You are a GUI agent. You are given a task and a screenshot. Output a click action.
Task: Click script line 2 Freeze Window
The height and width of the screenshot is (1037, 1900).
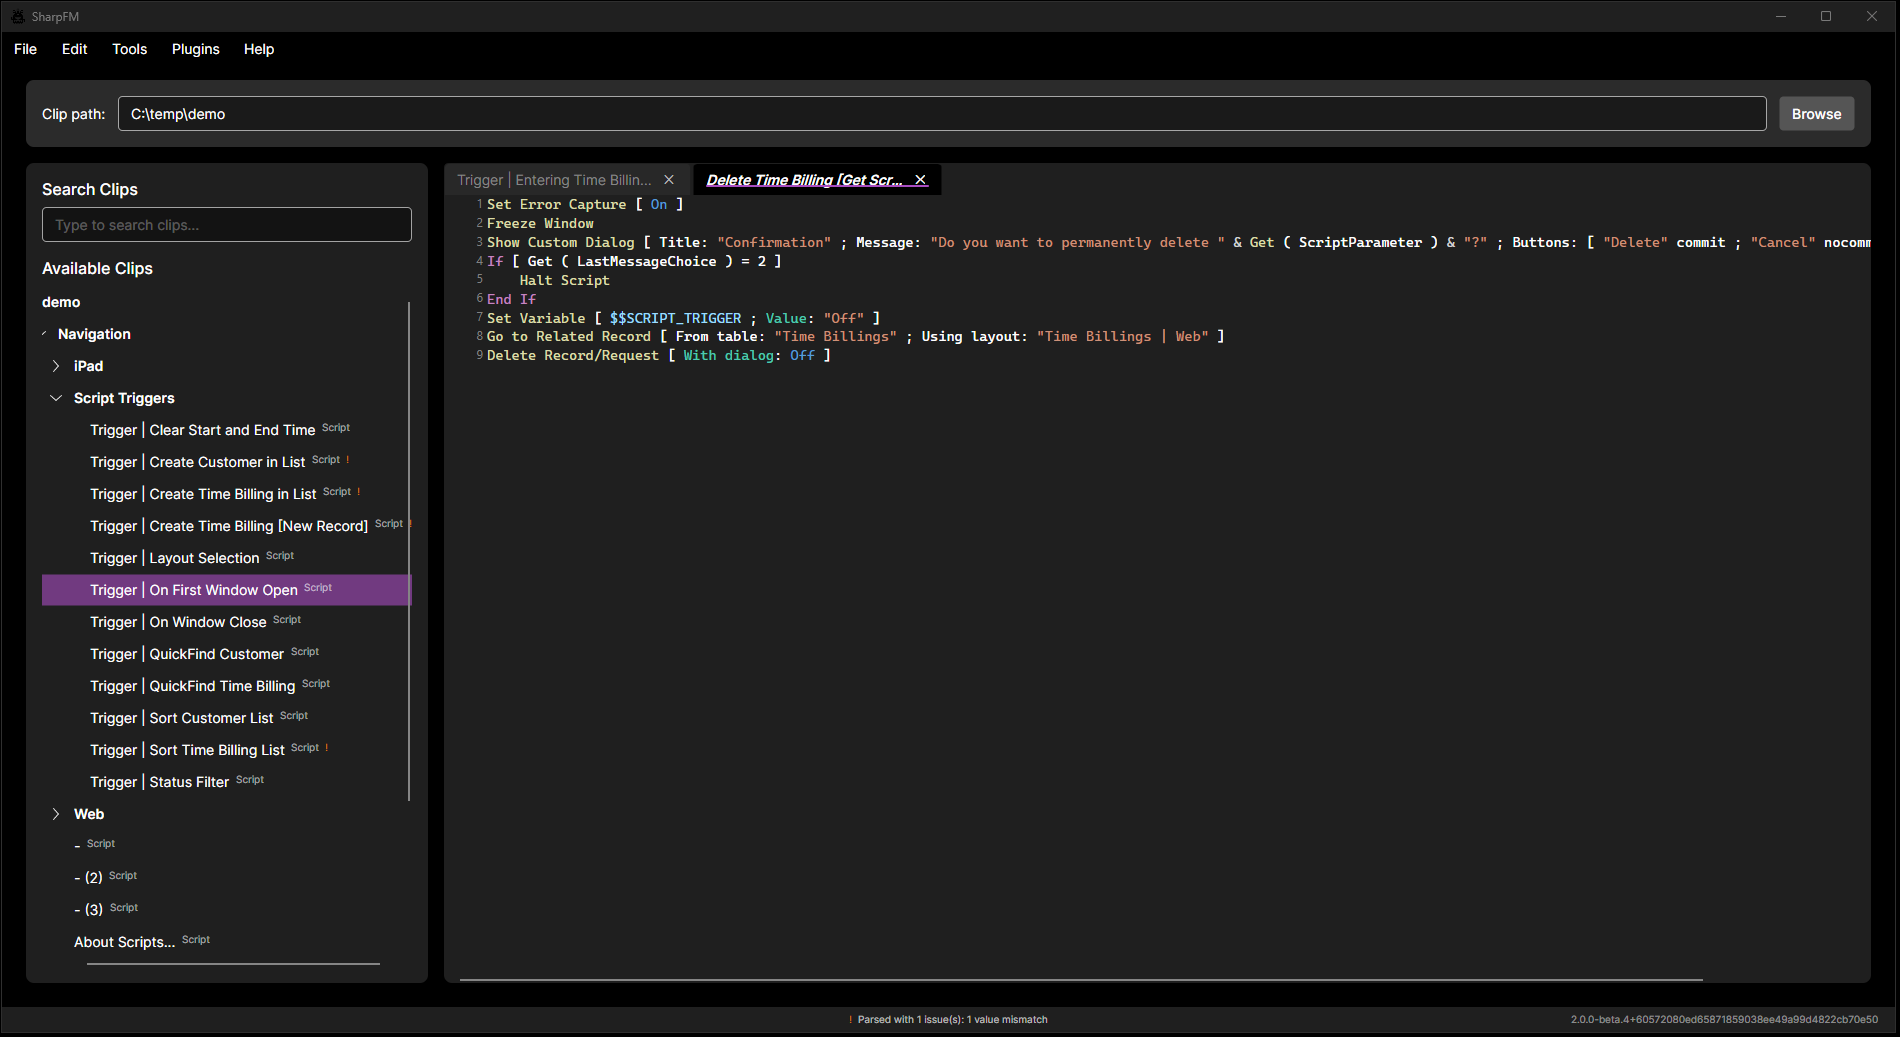click(x=540, y=223)
